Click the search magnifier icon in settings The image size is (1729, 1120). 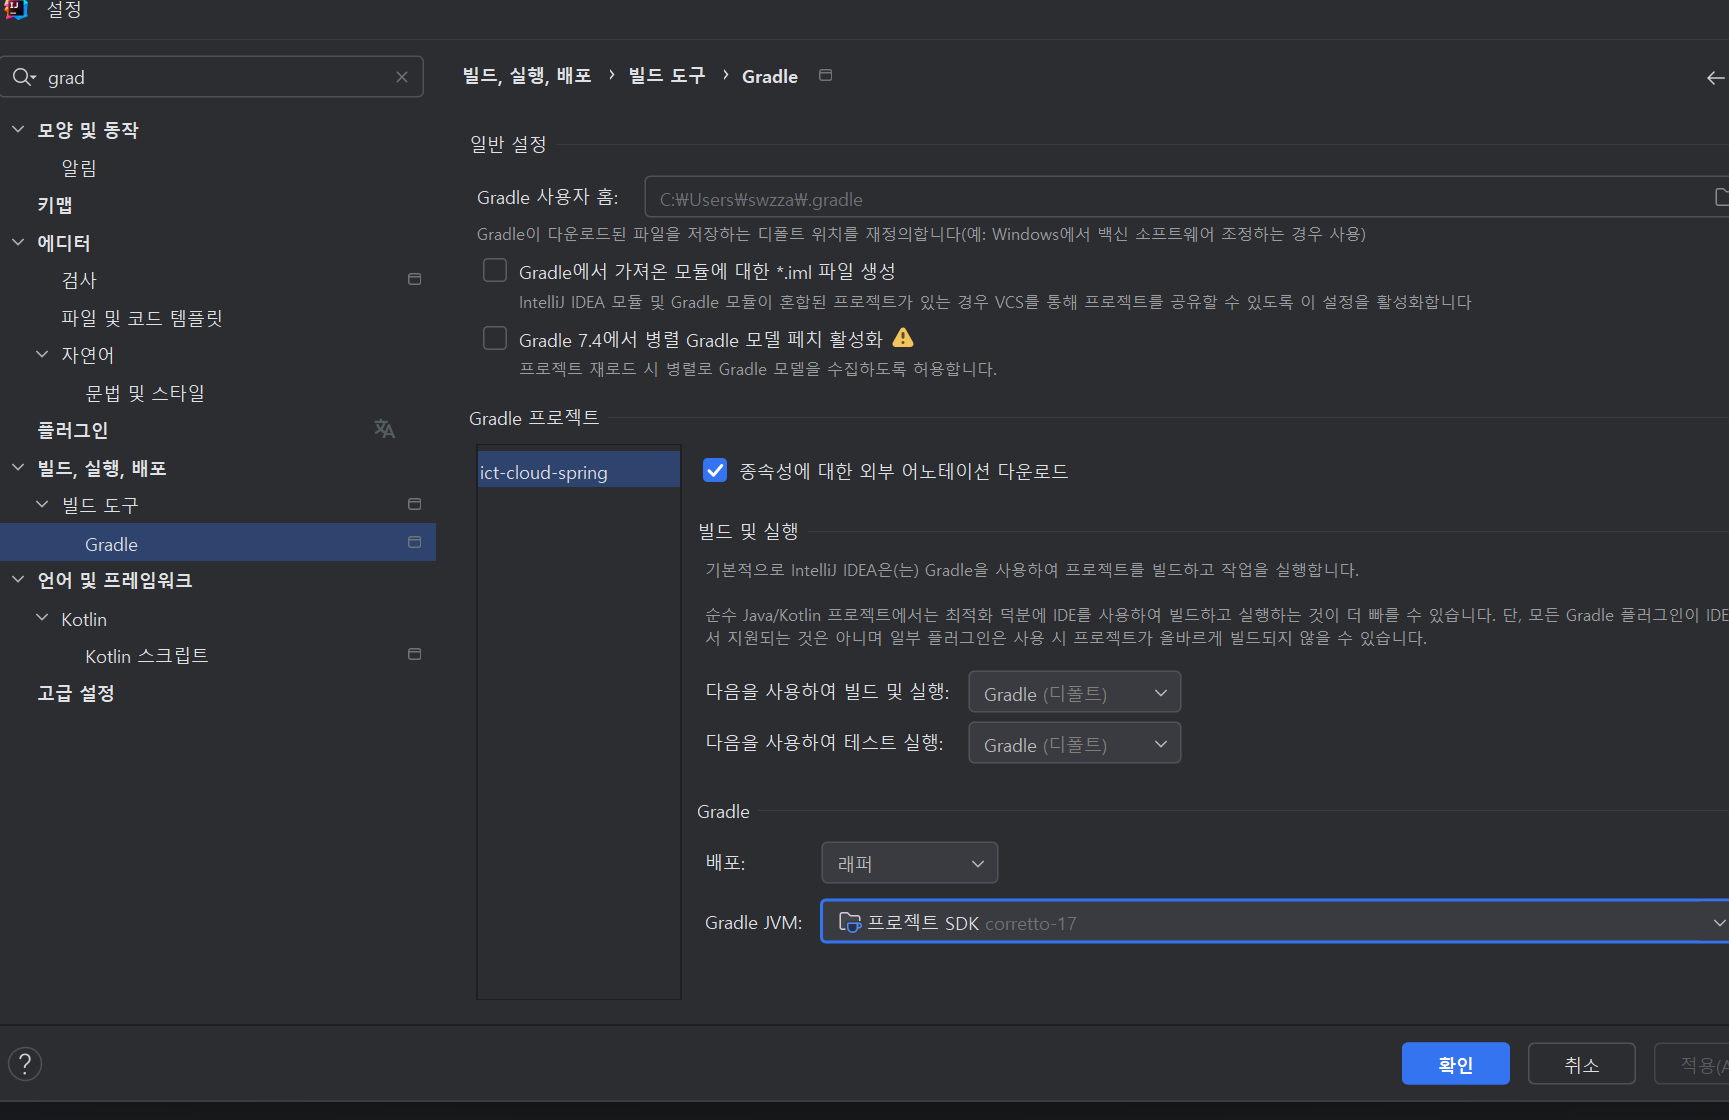click(23, 77)
